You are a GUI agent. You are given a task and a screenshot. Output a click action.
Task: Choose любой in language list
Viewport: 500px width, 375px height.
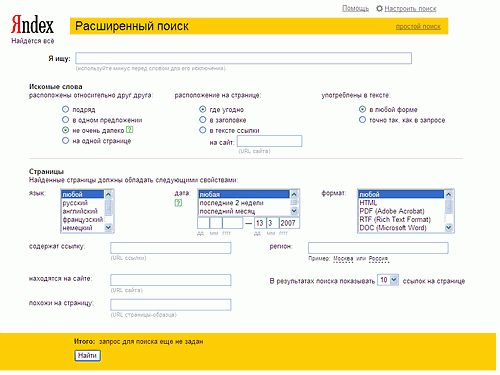[83, 194]
